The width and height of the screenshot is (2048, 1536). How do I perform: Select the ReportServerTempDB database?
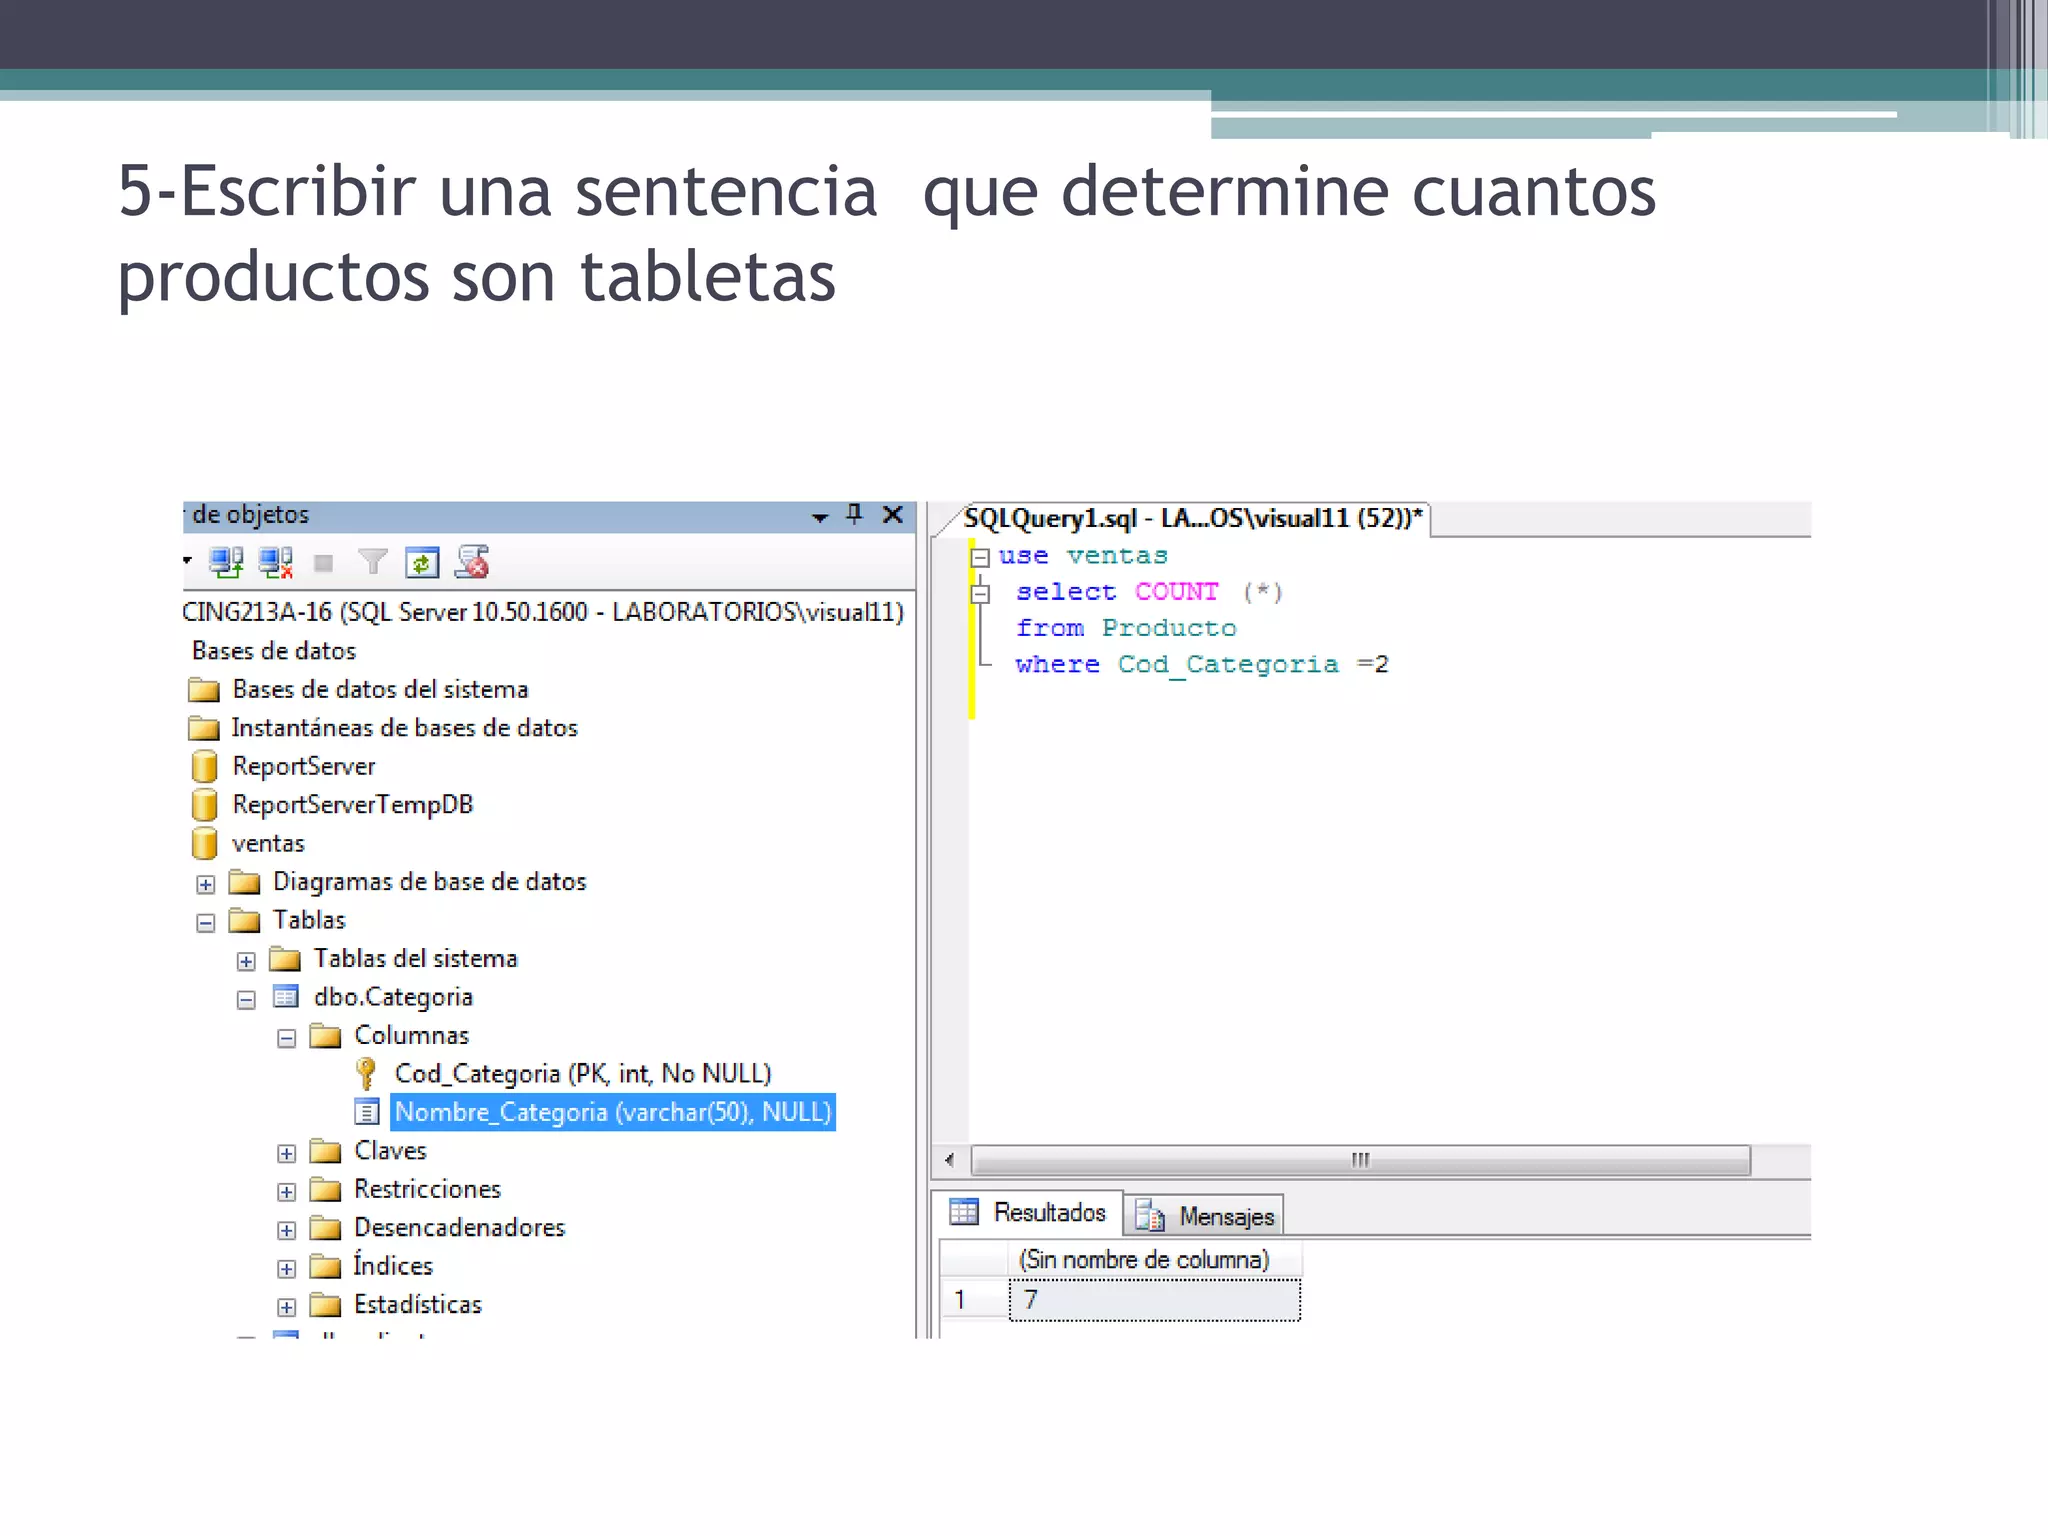pyautogui.click(x=352, y=805)
